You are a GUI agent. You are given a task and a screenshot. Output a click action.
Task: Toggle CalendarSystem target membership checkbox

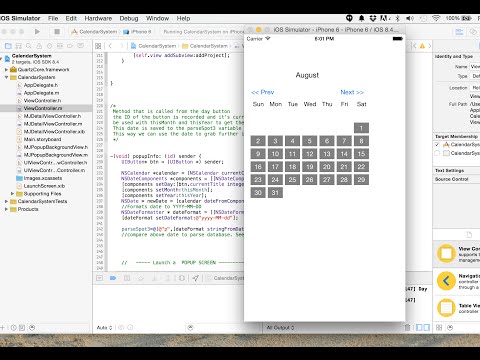pyautogui.click(x=437, y=144)
